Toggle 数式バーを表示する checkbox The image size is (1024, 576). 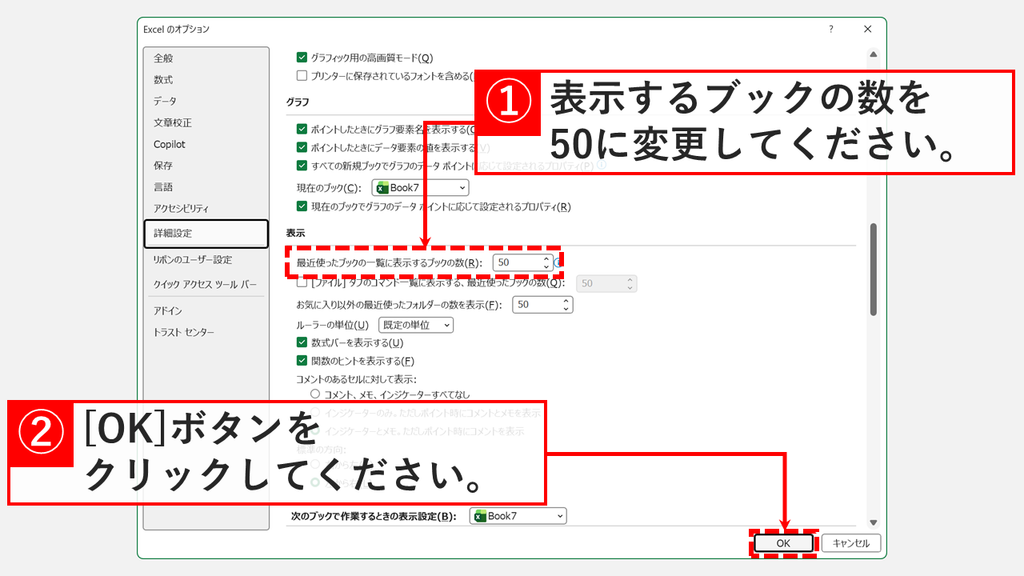[x=302, y=342]
